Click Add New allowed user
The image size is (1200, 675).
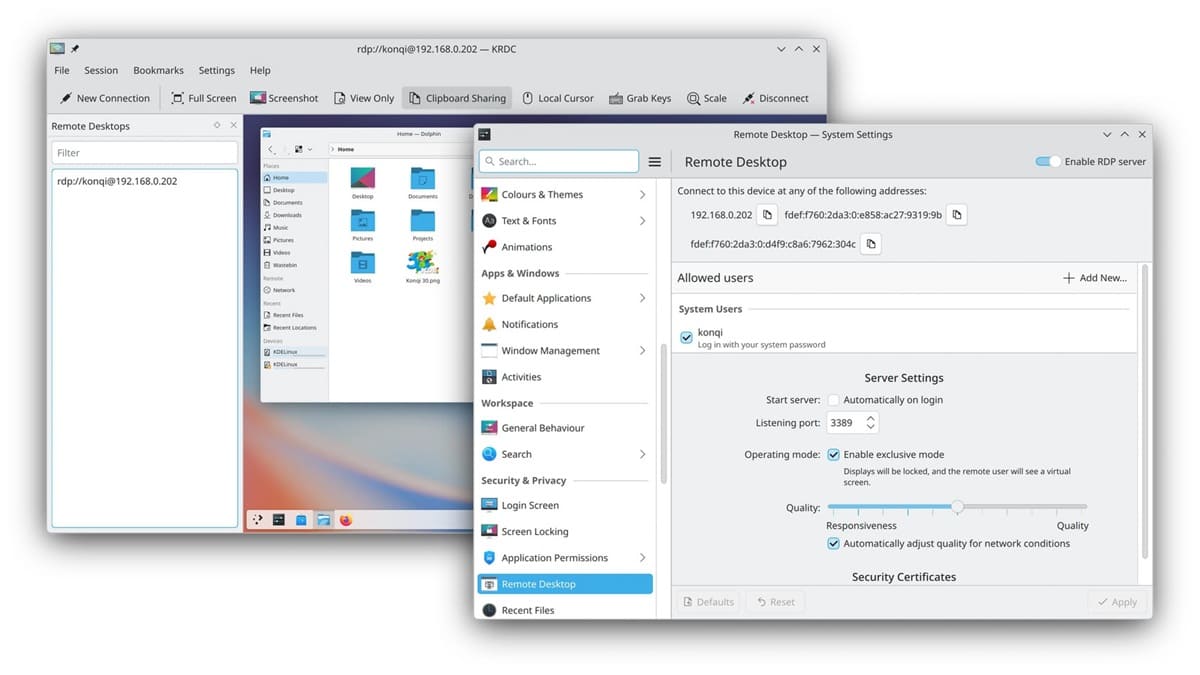click(x=1095, y=278)
